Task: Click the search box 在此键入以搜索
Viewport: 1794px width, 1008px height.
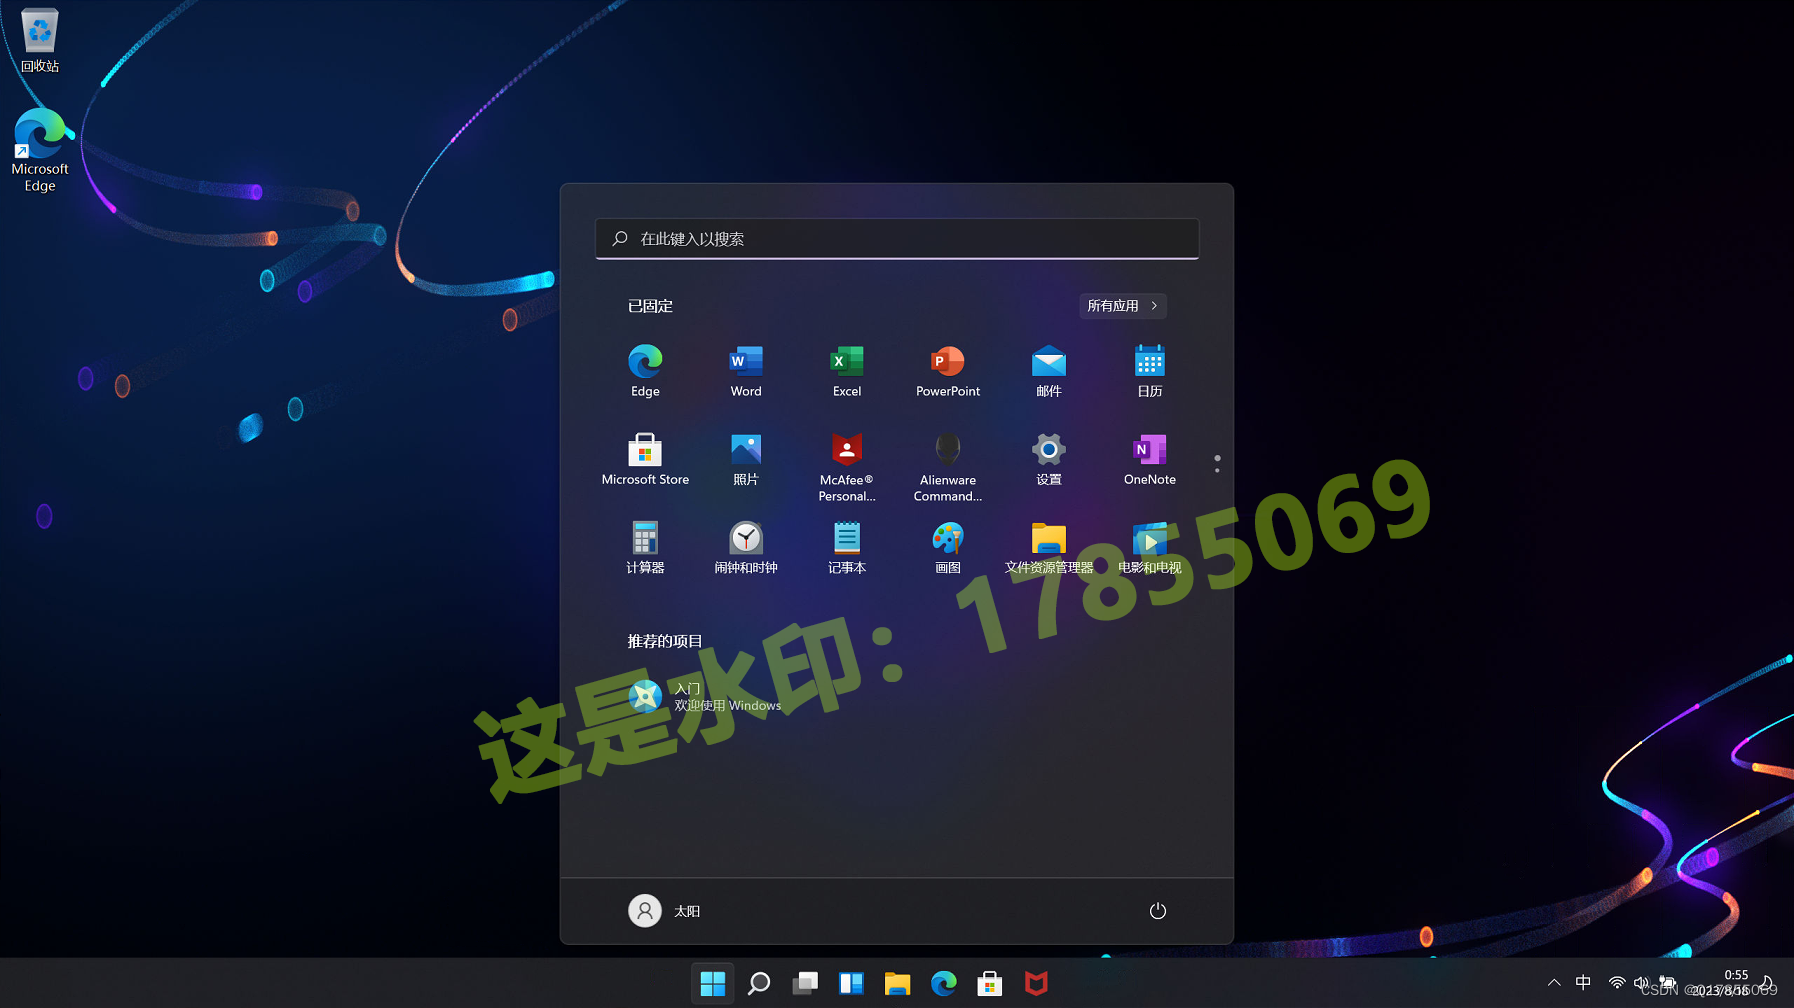Action: point(897,239)
